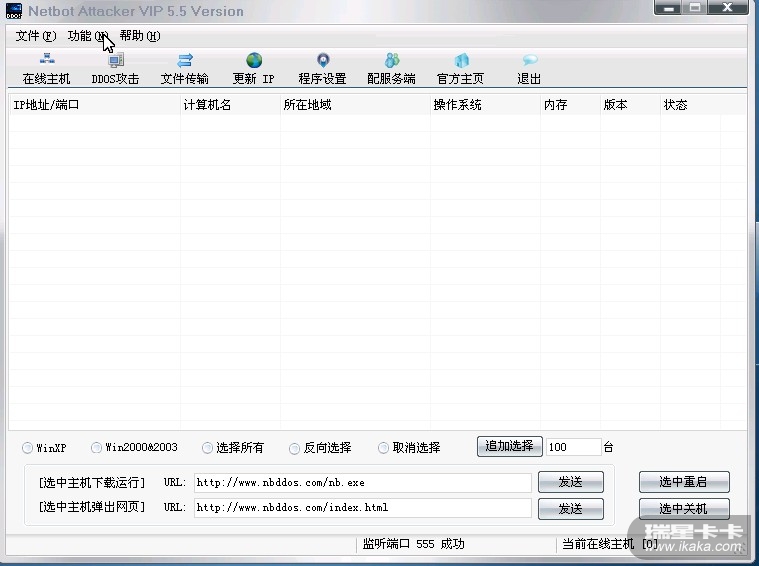Image resolution: width=759 pixels, height=566 pixels.
Task: Sort by the IP地址/端口 column header
Action: [95, 105]
